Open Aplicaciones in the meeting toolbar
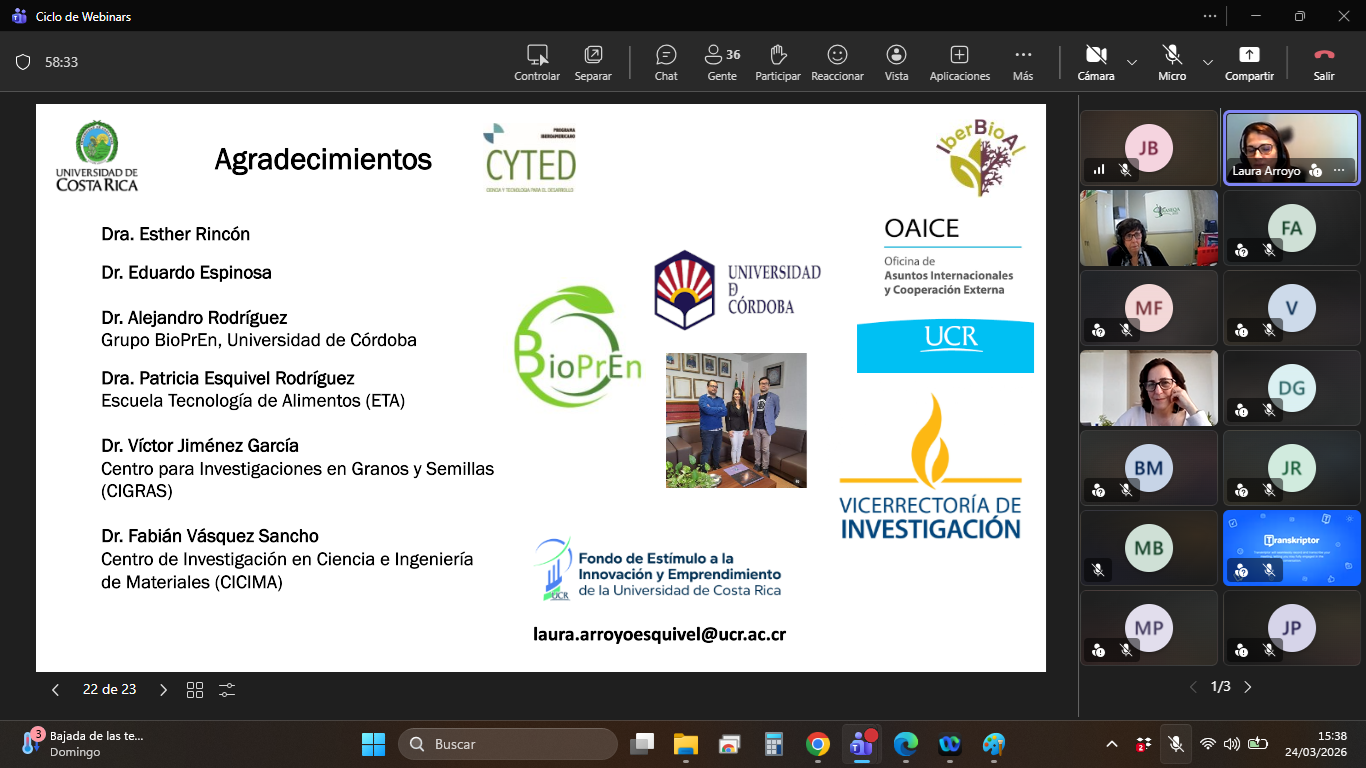Image resolution: width=1366 pixels, height=768 pixels. [x=959, y=62]
